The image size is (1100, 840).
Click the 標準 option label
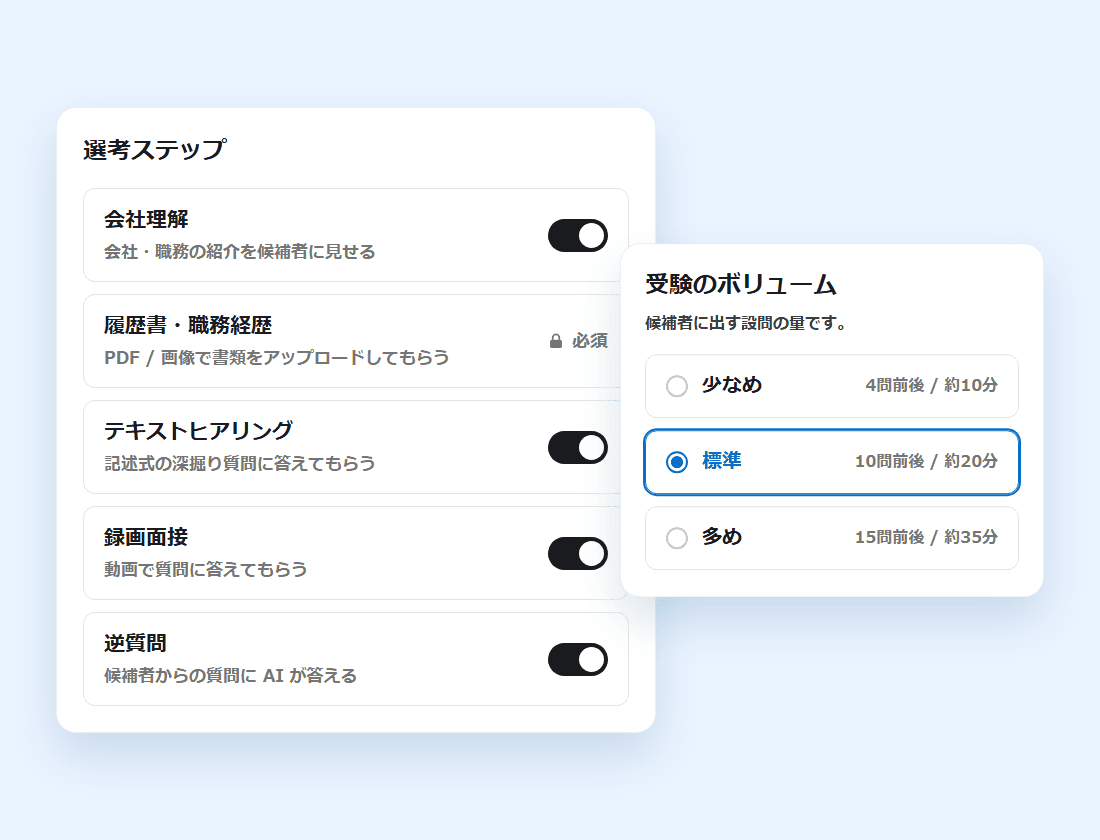722,460
